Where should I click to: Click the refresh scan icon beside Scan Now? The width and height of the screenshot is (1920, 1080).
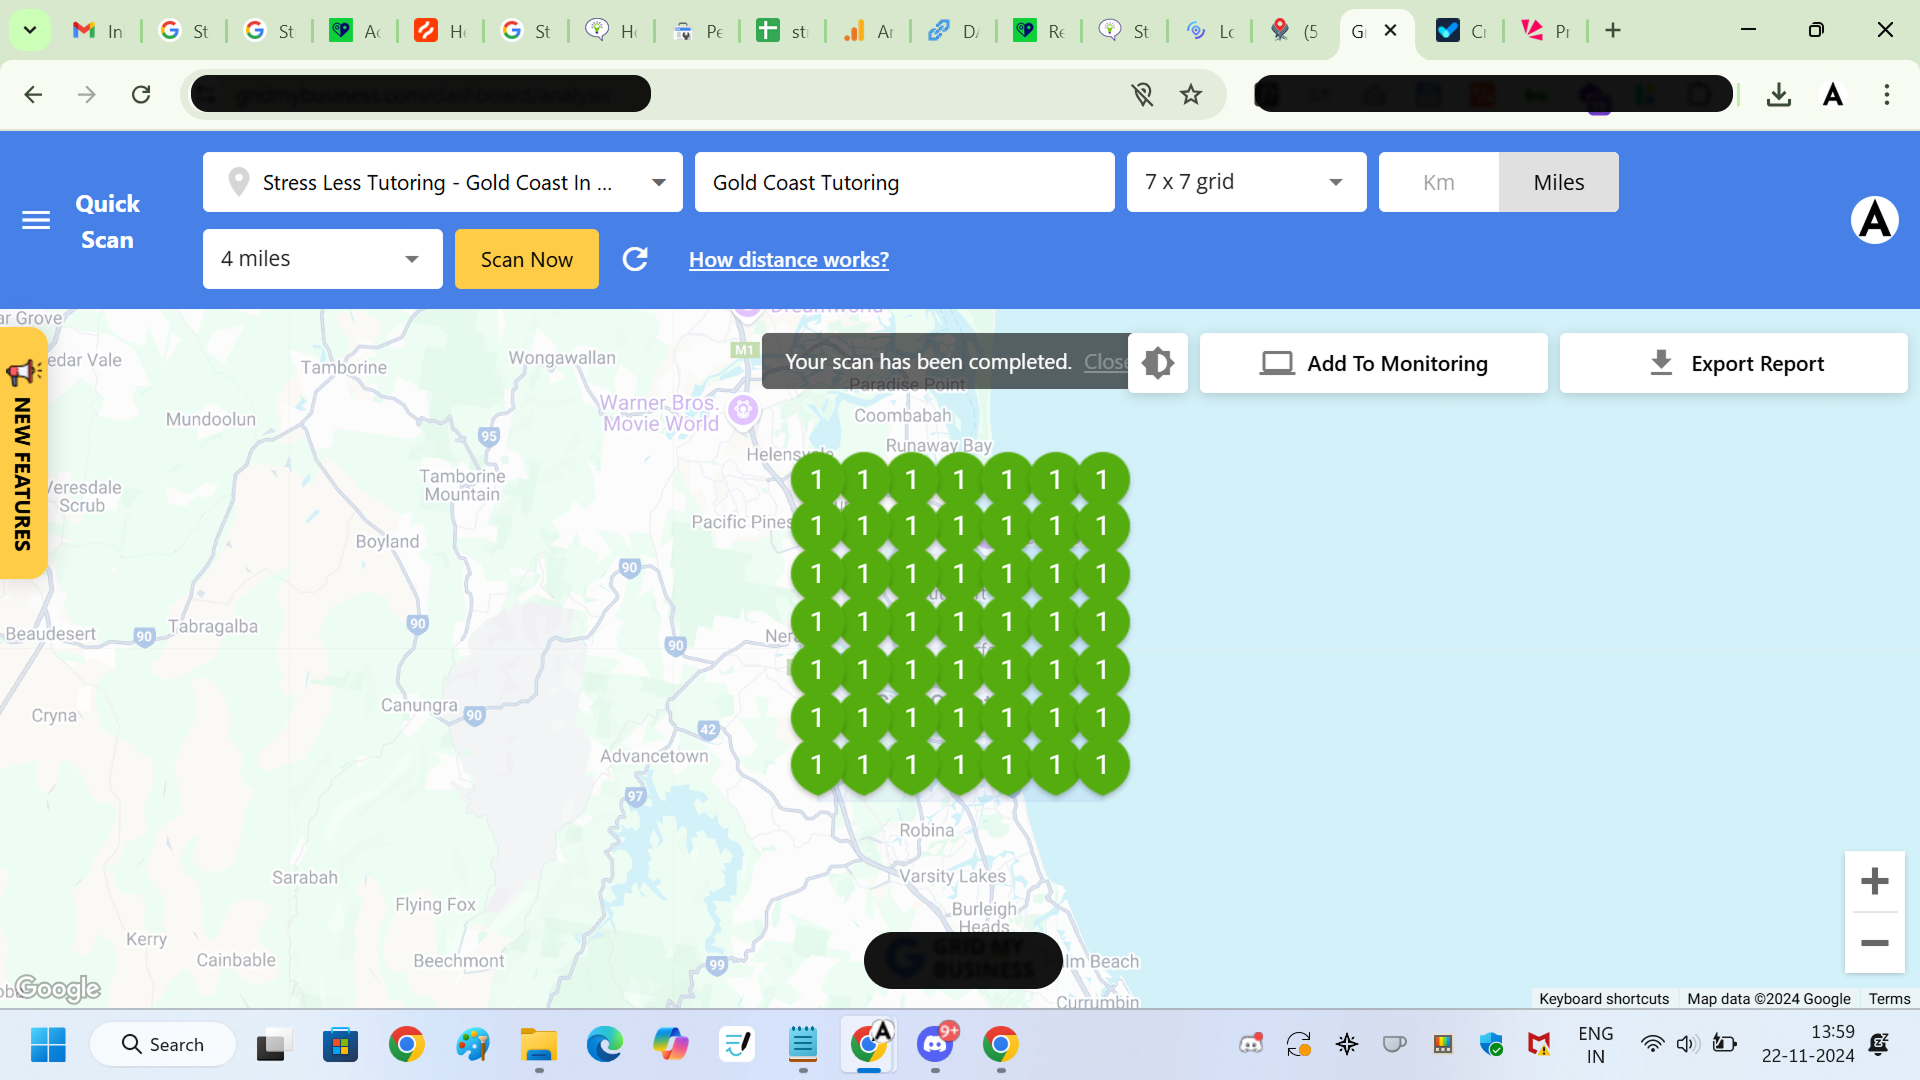pyautogui.click(x=635, y=259)
